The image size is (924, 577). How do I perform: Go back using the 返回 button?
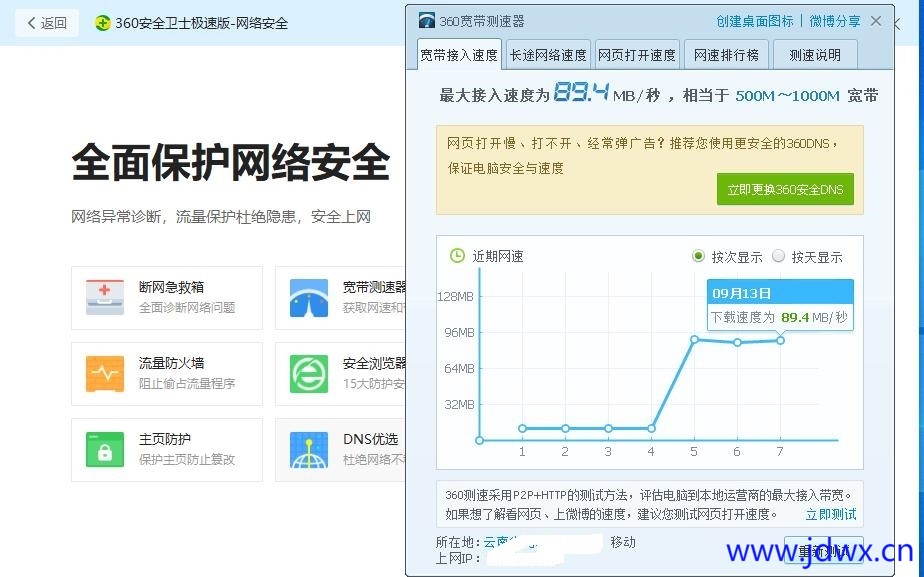47,23
